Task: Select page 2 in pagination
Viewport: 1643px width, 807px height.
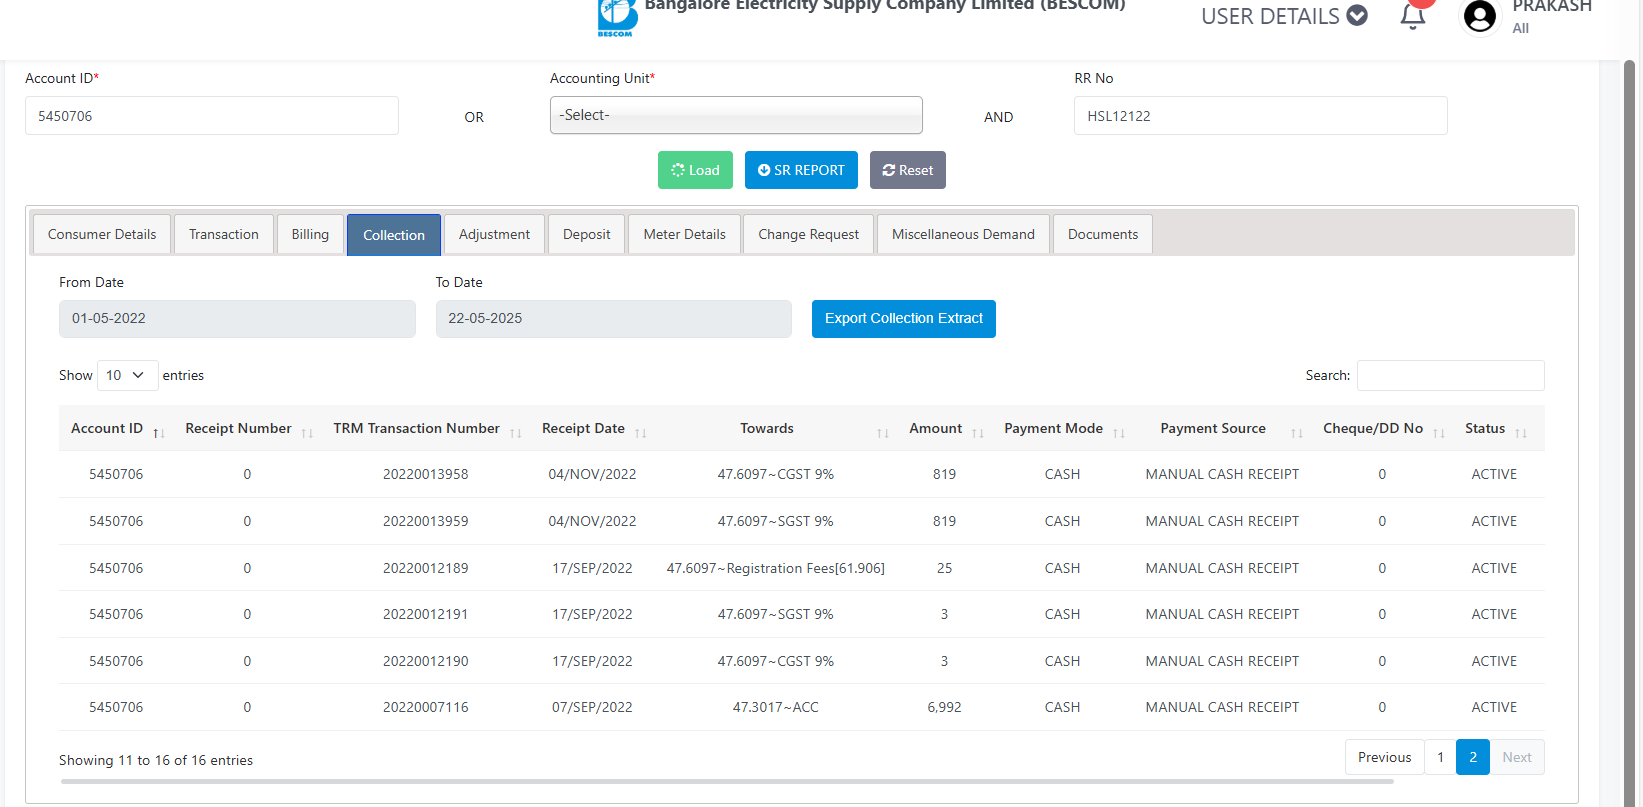Action: 1473,757
